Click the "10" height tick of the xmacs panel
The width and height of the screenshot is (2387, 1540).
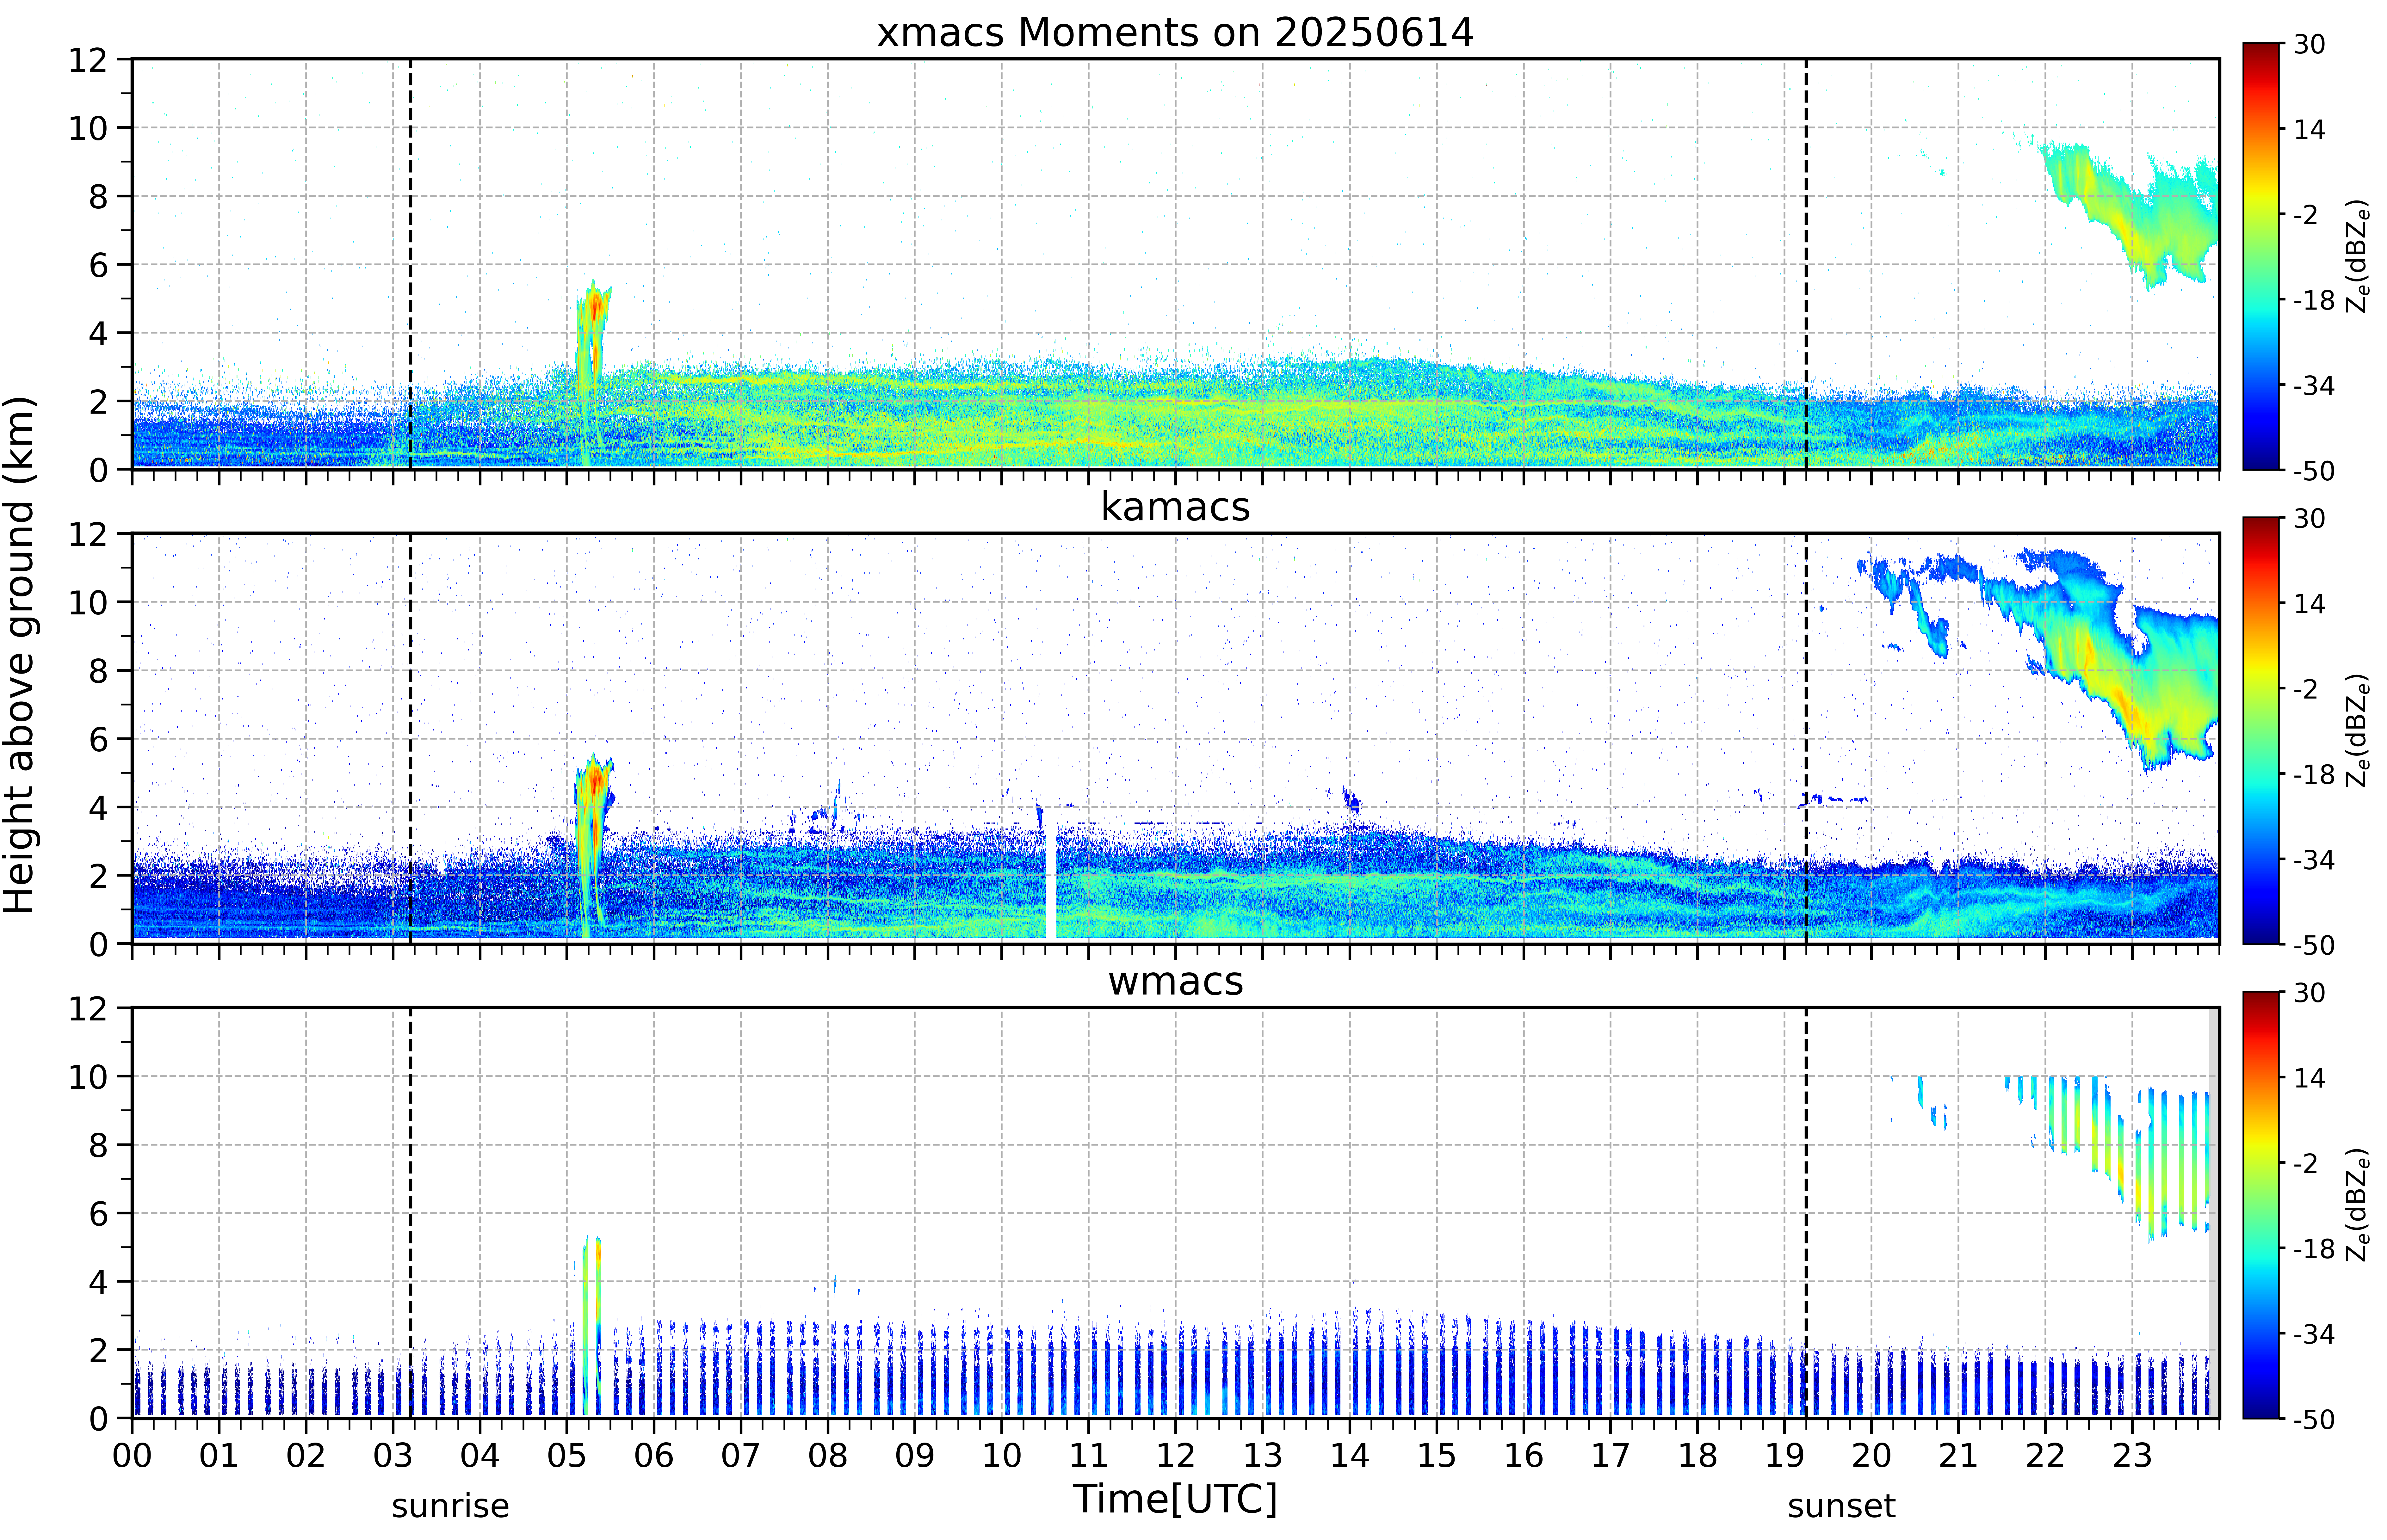click(88, 128)
